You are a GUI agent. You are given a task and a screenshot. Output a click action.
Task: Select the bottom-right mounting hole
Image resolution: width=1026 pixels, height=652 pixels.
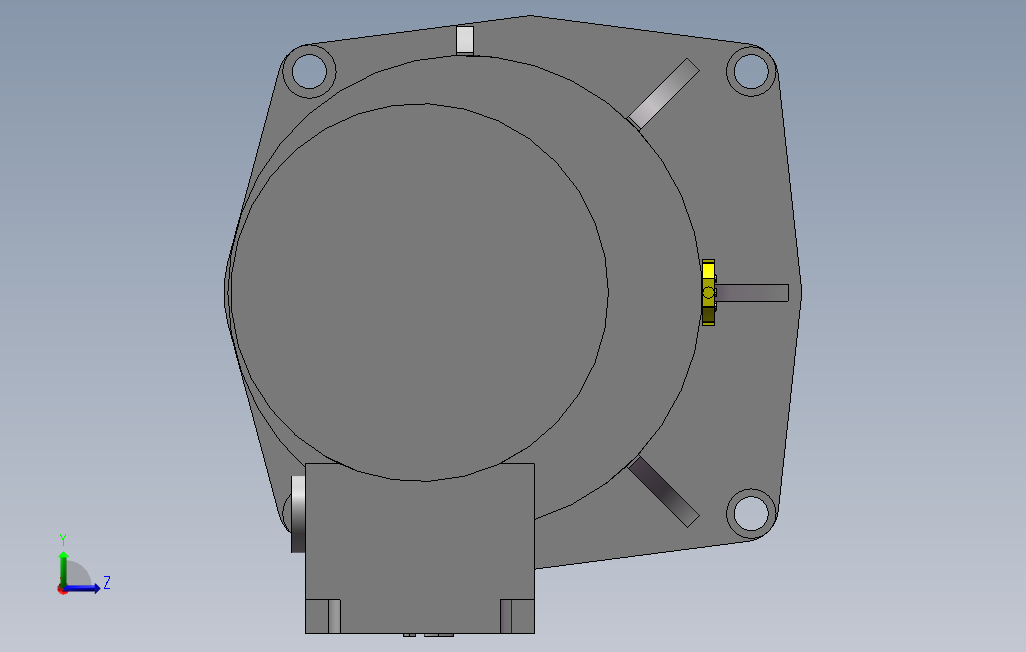(x=751, y=513)
